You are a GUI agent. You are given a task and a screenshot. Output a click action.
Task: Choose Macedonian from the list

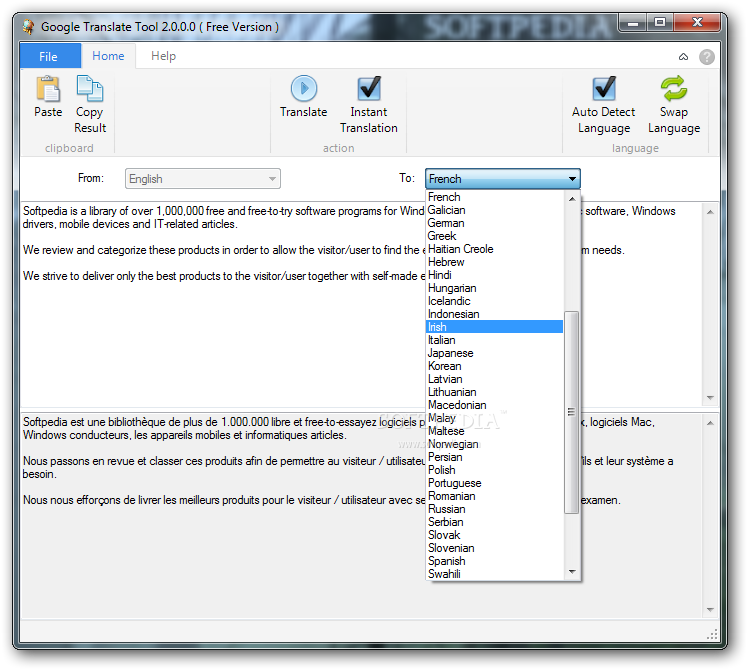494,405
